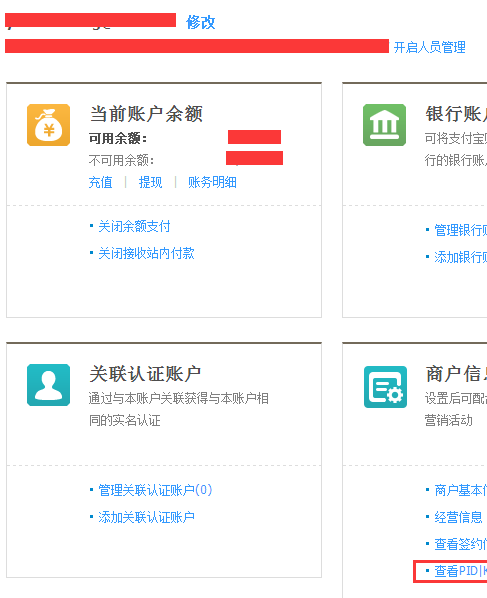Click the 当前账户余额 card heading
This screenshot has height=598, width=487.
coord(146,114)
